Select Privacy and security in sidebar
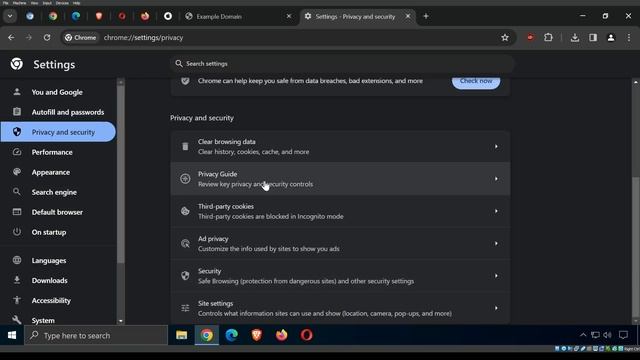The height and width of the screenshot is (360, 640). (x=58, y=132)
